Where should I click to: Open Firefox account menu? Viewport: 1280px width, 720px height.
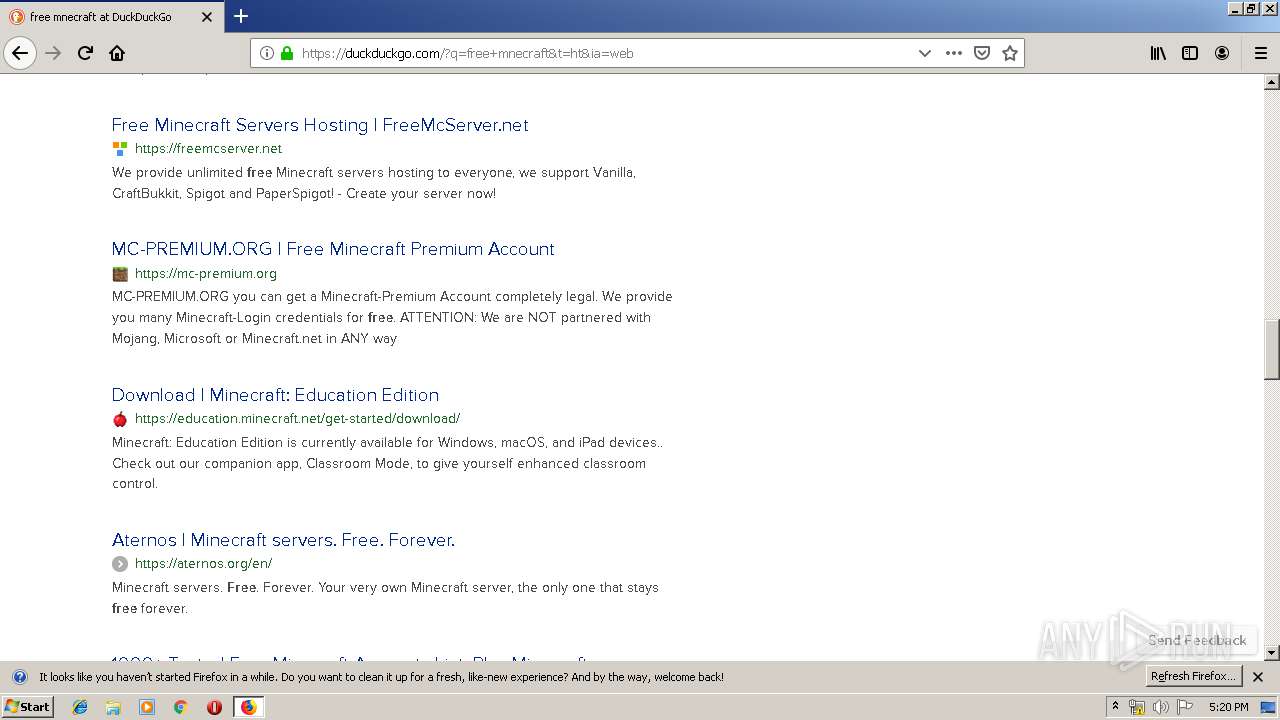1222,53
